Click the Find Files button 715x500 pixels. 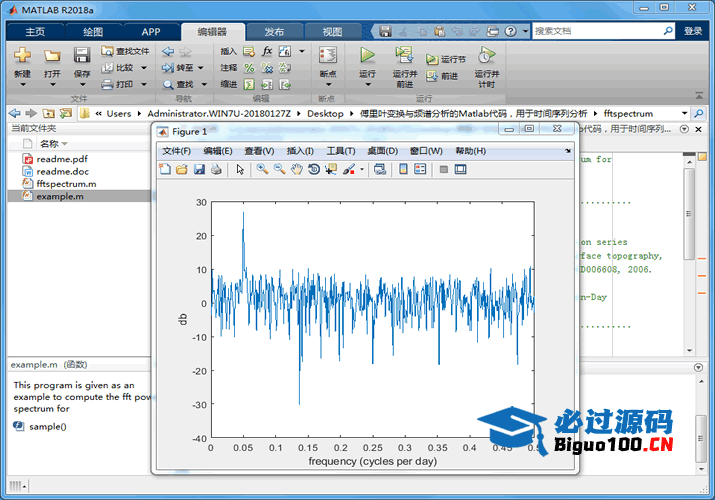(x=125, y=51)
